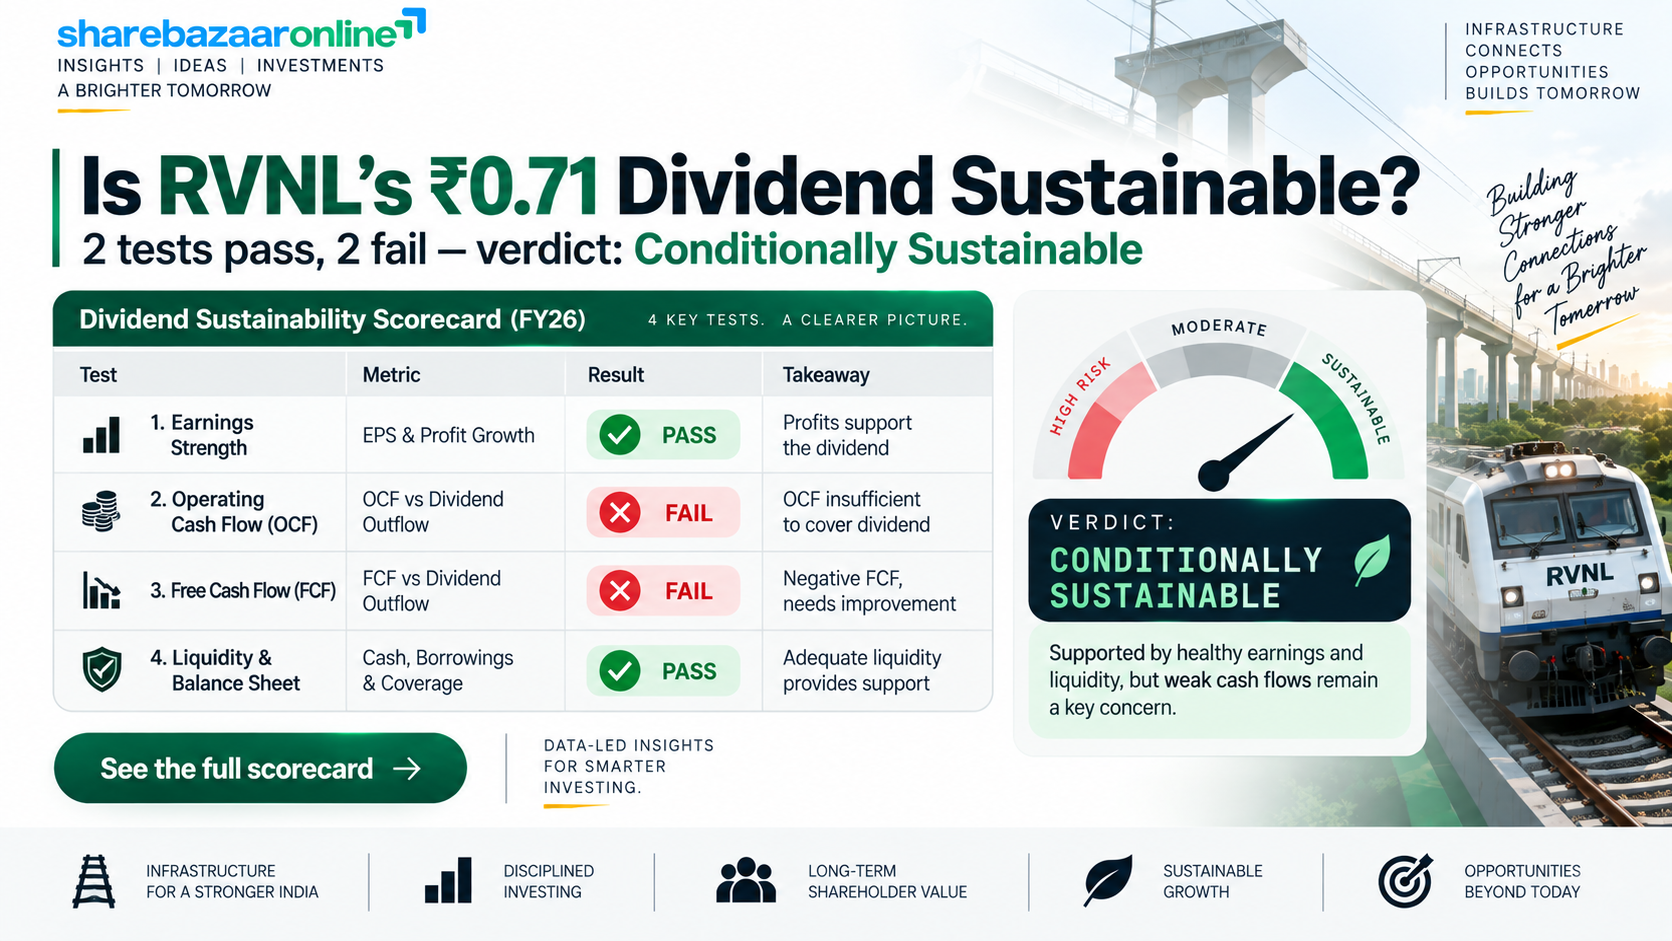Click '4. Liquidity & Balance Sheet' test label
This screenshot has width=1672, height=941.
coord(225,671)
